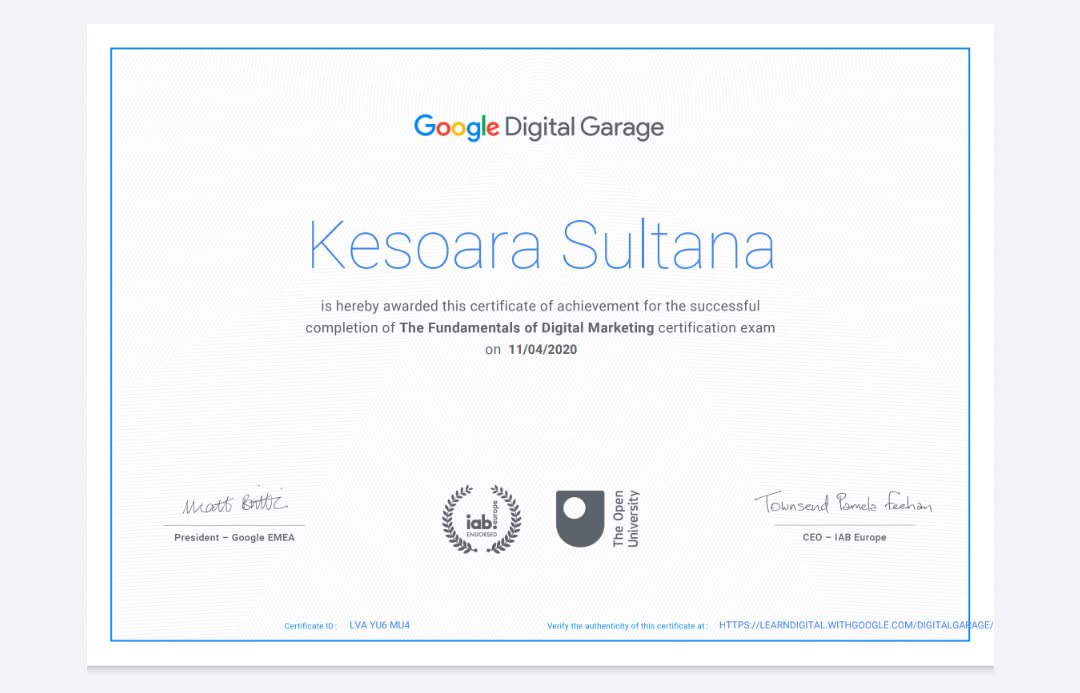Viewport: 1080px width, 693px height.
Task: Click the certificate date 11/04/2020
Action: pos(543,349)
